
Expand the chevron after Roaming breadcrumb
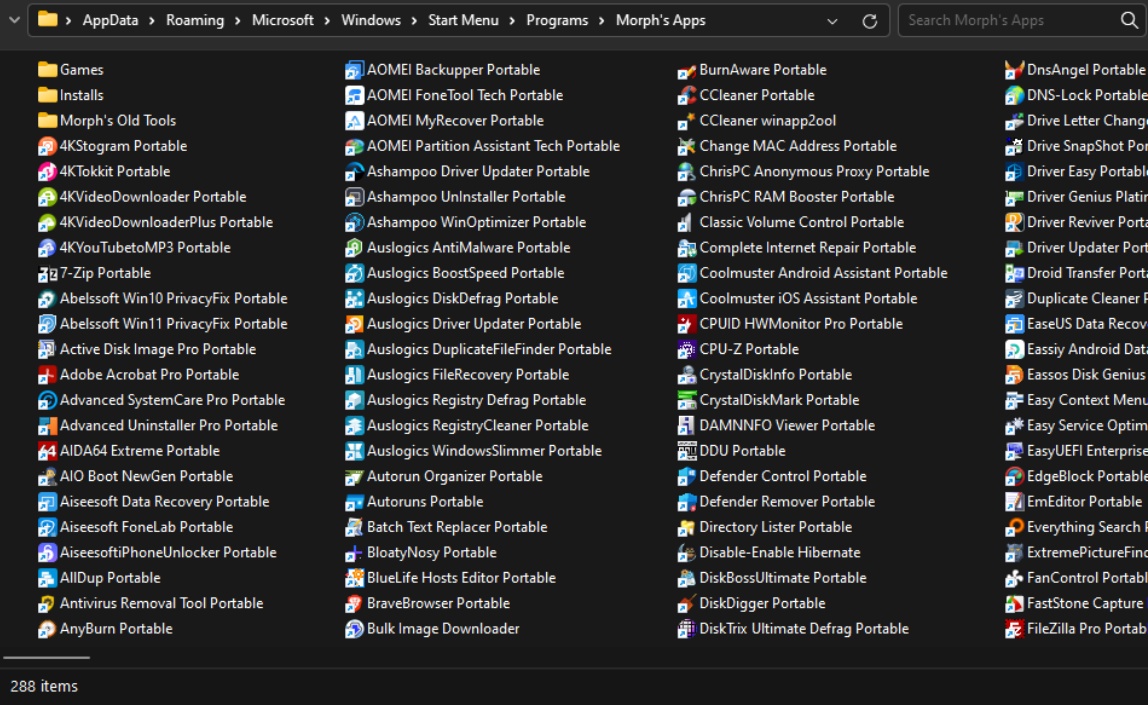coord(238,20)
